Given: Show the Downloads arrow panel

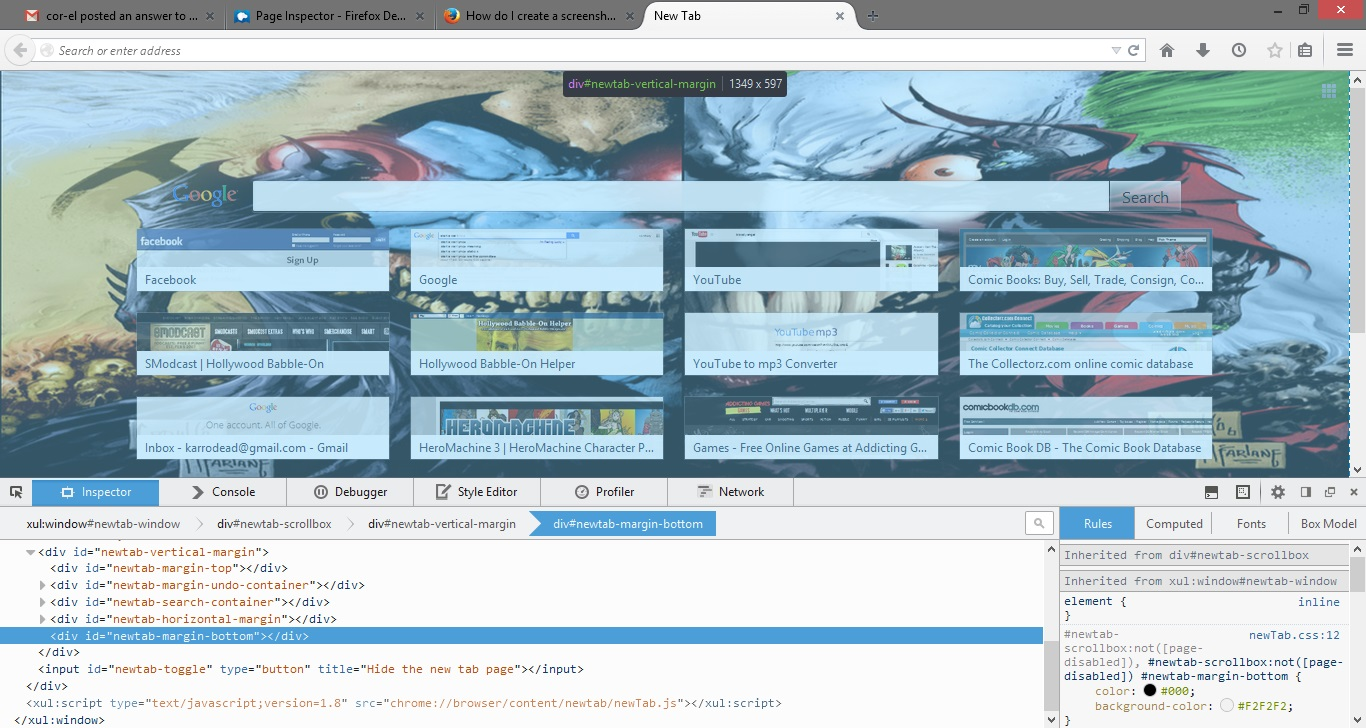Looking at the screenshot, I should 1203,50.
